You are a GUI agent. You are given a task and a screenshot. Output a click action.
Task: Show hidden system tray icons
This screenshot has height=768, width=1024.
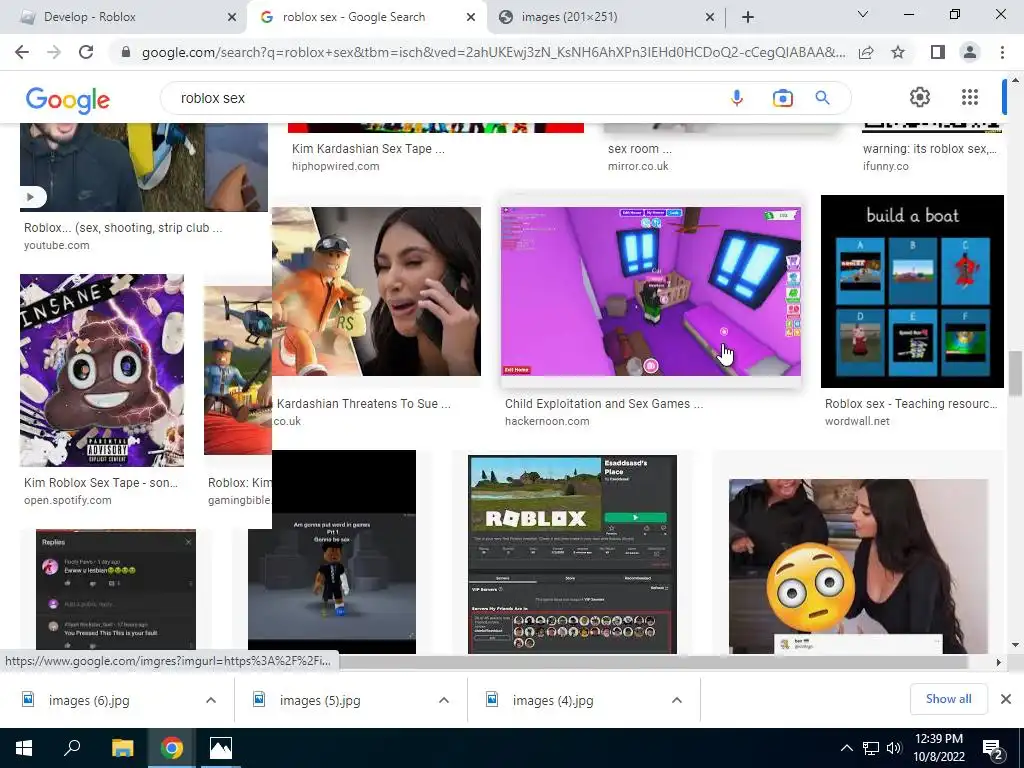(x=846, y=748)
